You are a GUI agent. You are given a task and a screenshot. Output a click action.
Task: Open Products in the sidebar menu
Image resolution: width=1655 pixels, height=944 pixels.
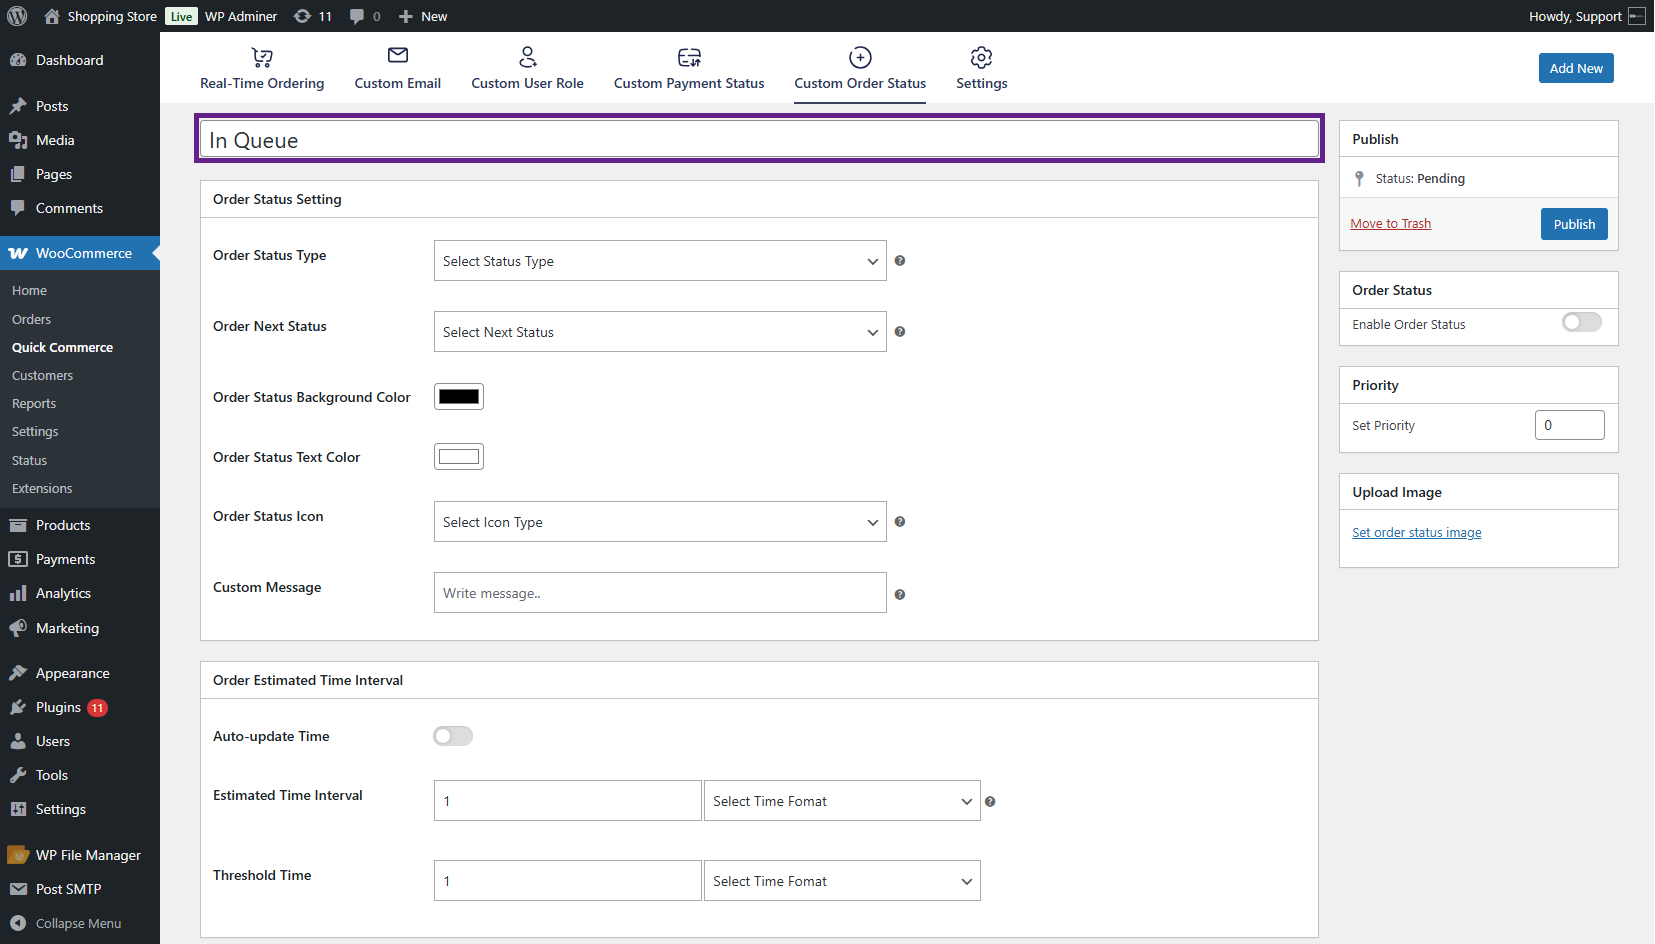pos(63,525)
